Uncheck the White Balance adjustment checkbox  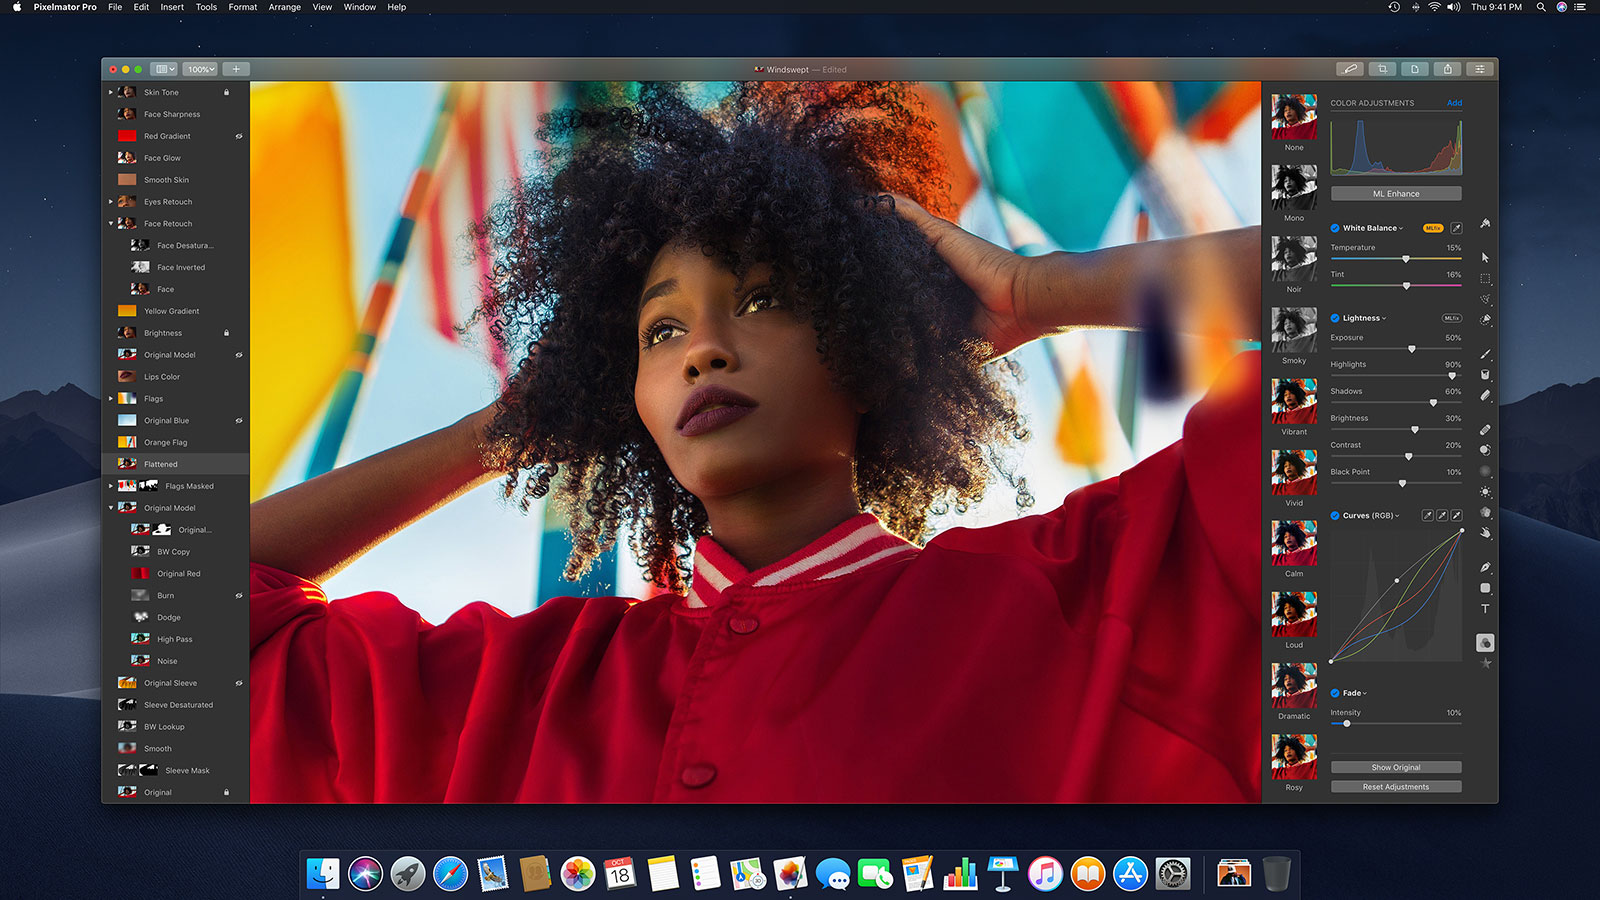[x=1335, y=228]
